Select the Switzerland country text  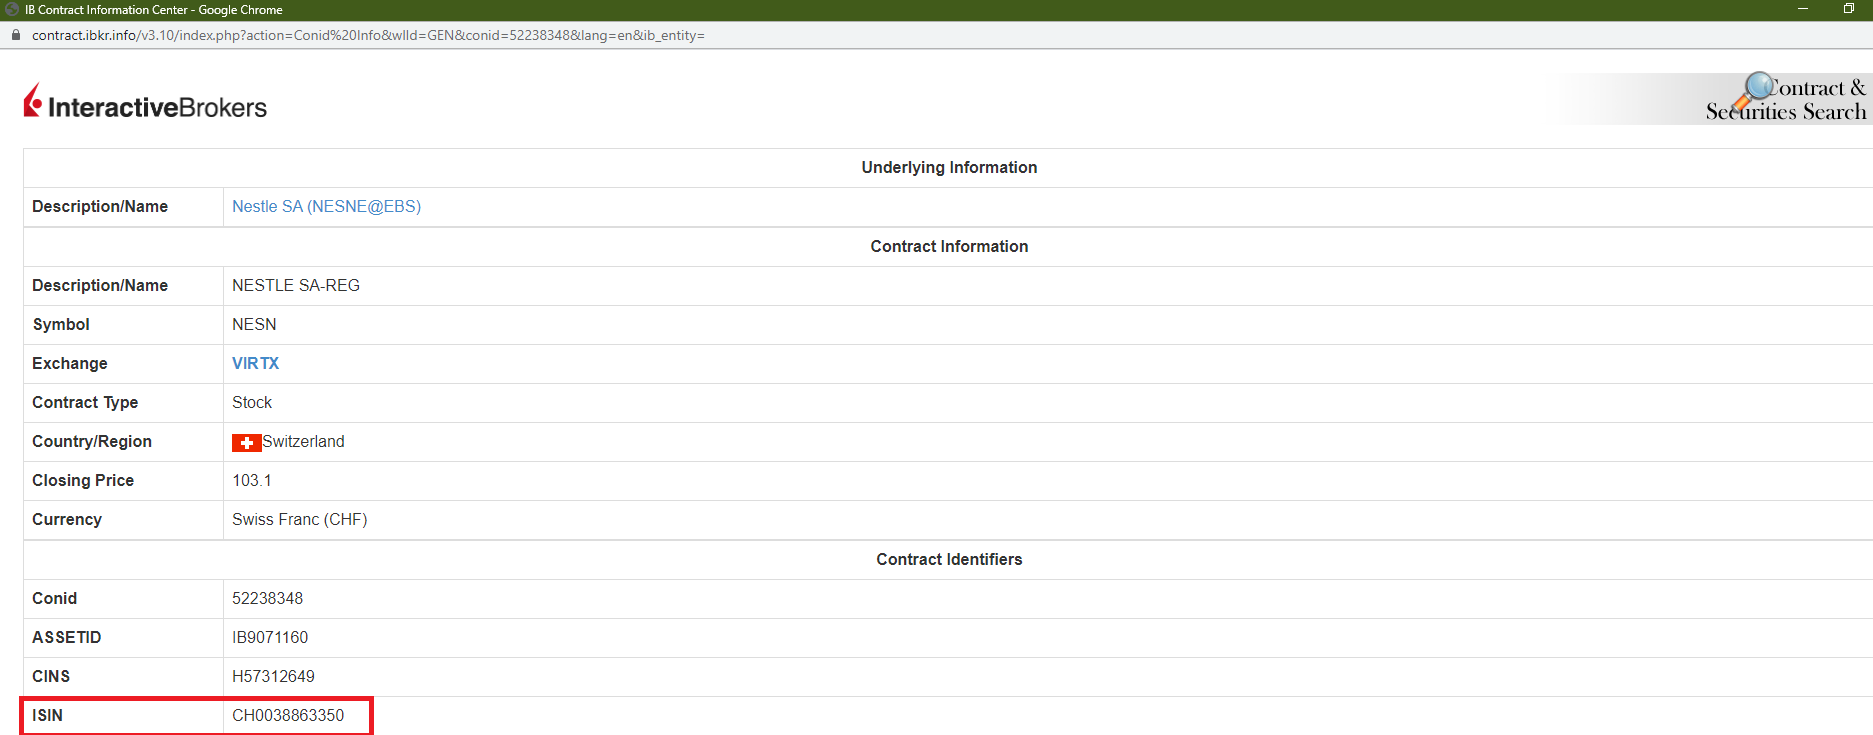pos(303,441)
